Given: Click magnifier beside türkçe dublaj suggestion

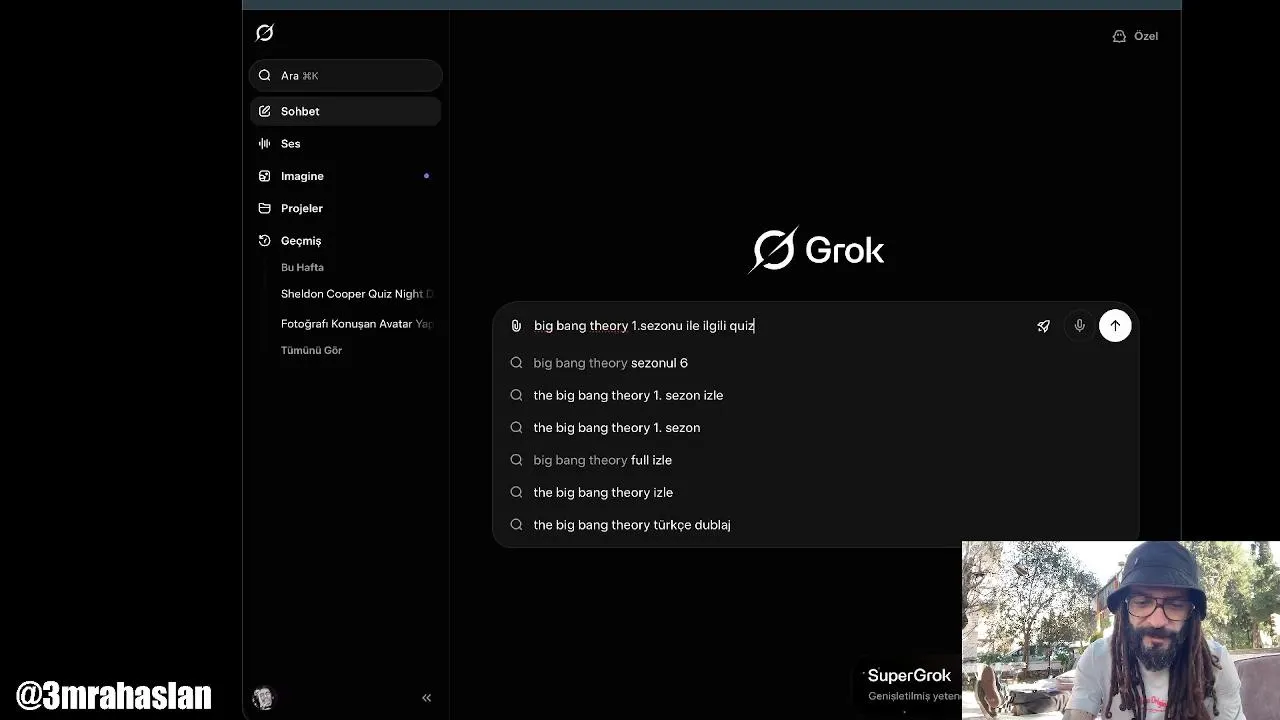Looking at the screenshot, I should [516, 524].
